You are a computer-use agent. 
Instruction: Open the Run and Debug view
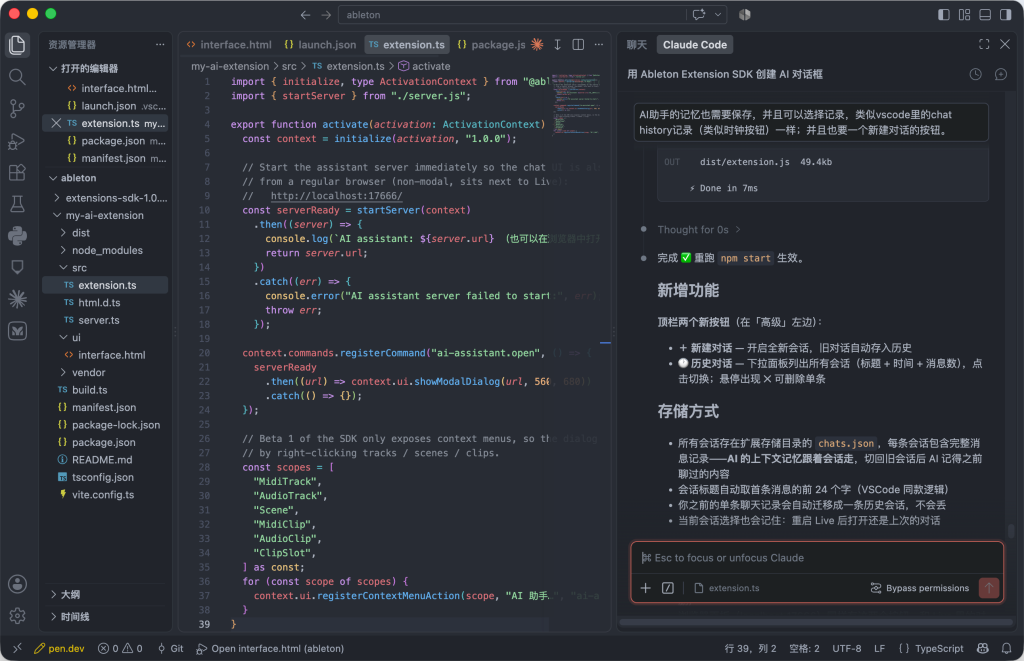click(18, 141)
